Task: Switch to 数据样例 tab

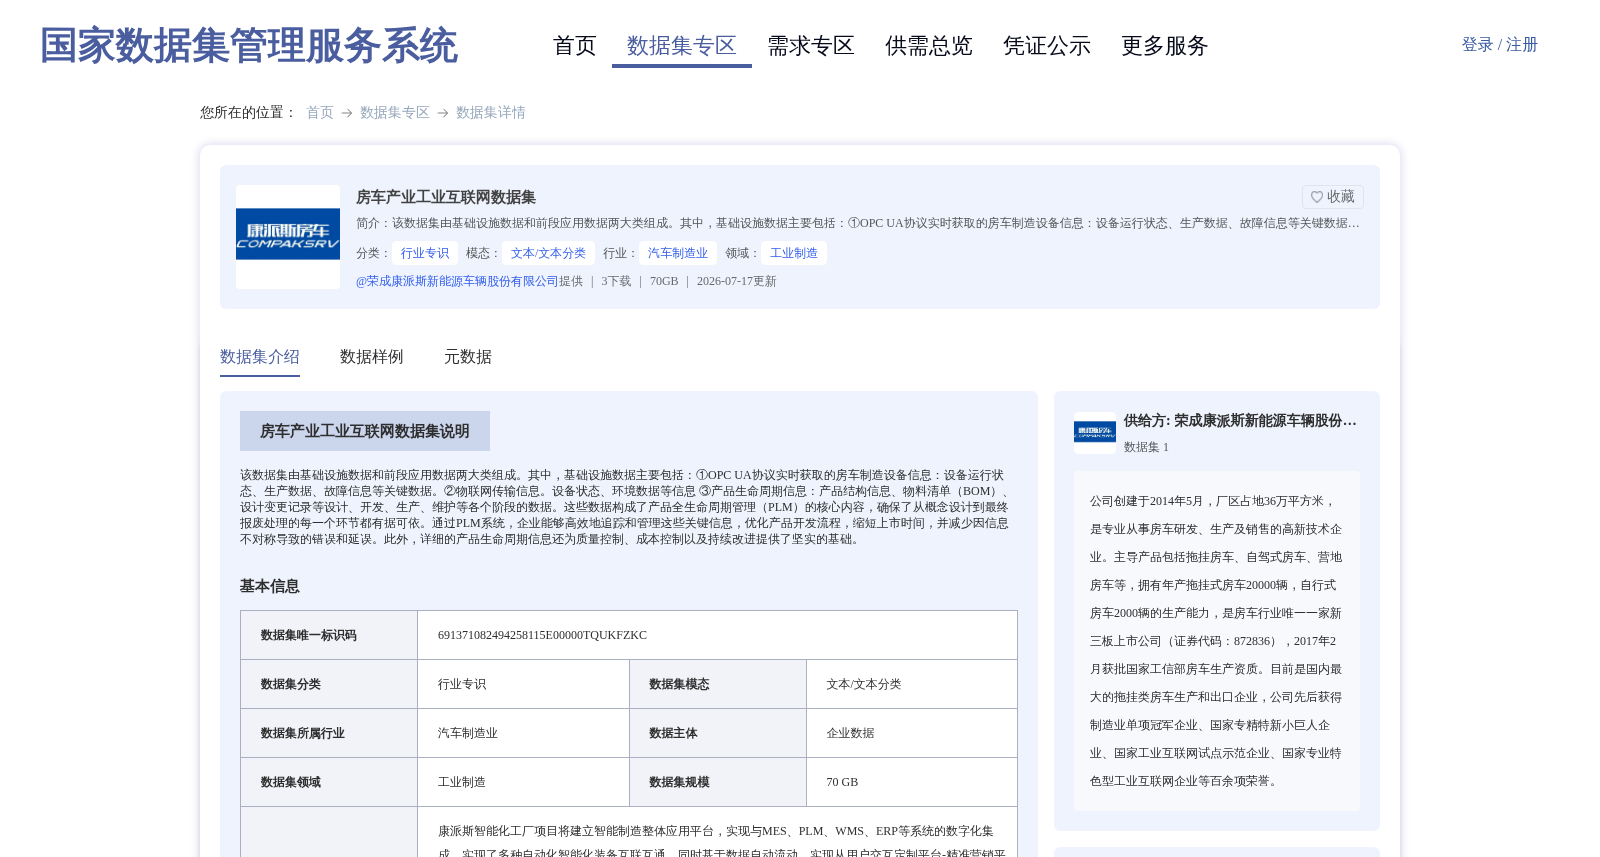Action: tap(372, 357)
